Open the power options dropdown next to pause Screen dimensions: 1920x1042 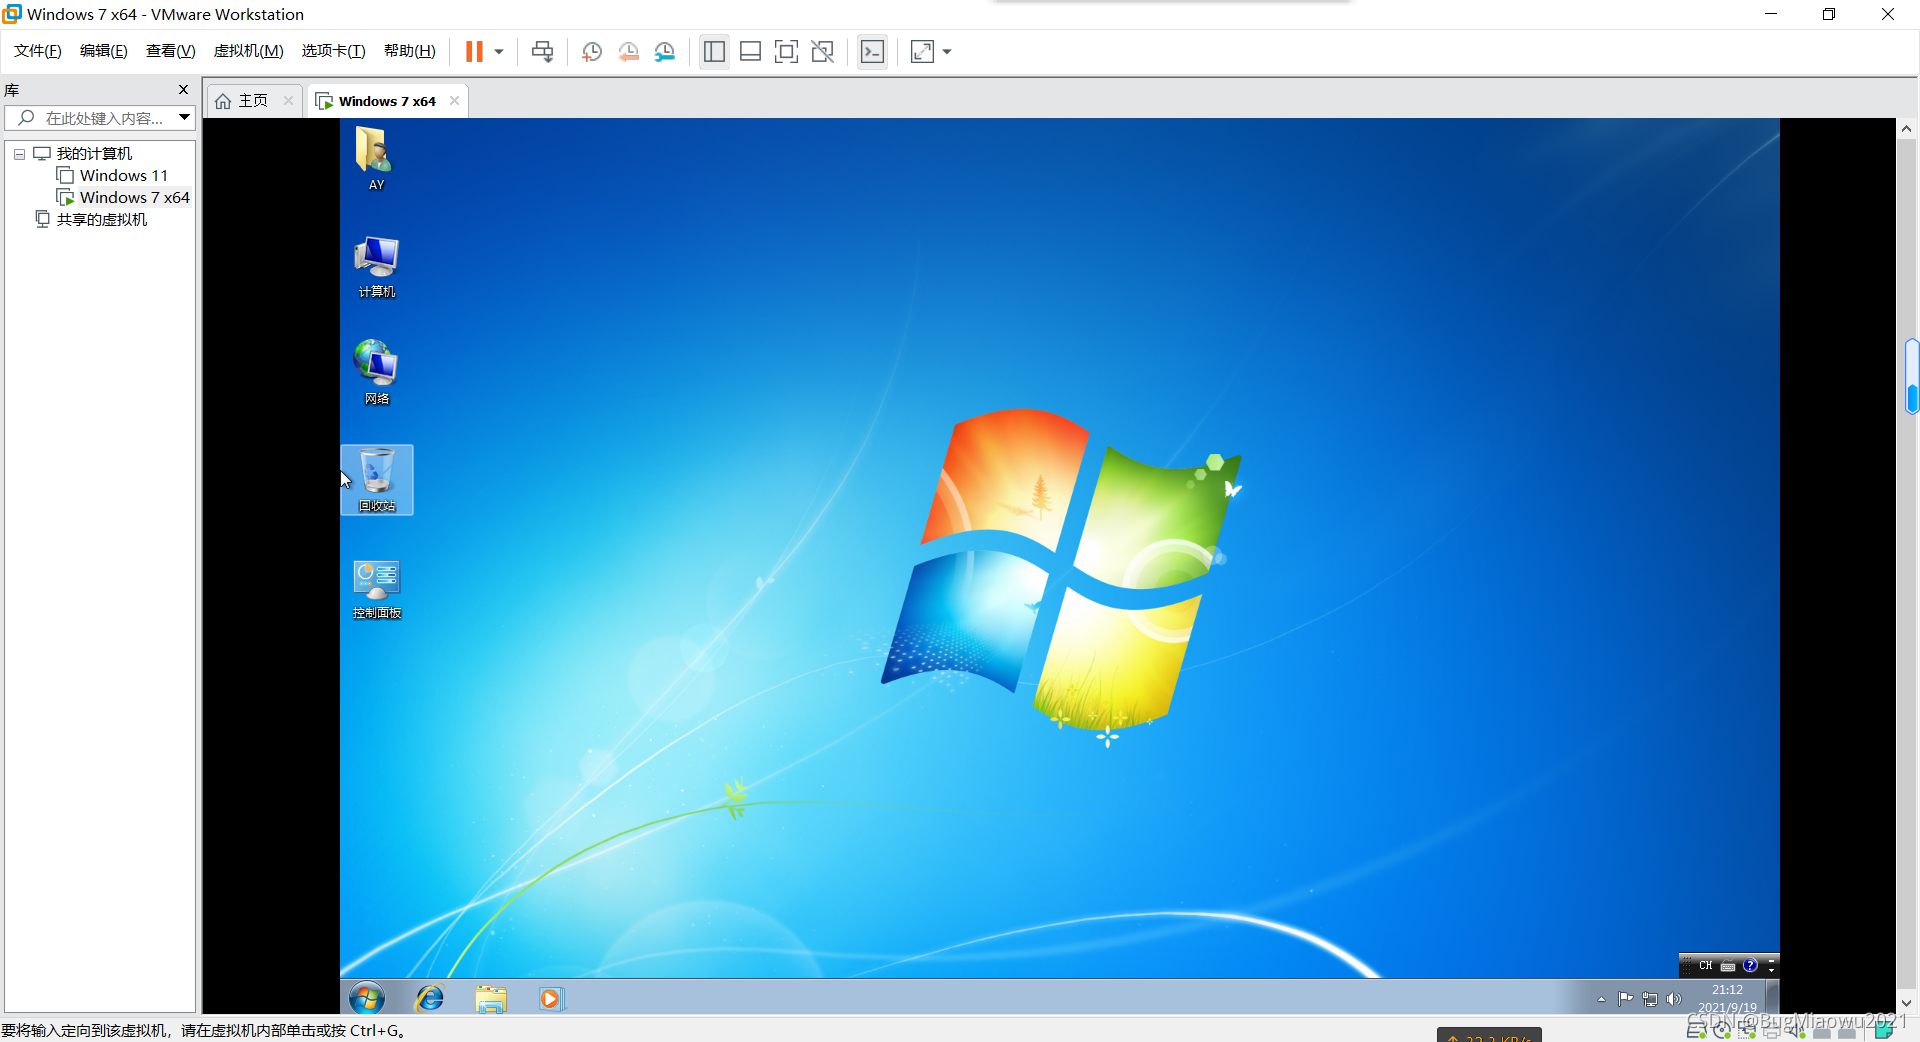click(x=499, y=52)
